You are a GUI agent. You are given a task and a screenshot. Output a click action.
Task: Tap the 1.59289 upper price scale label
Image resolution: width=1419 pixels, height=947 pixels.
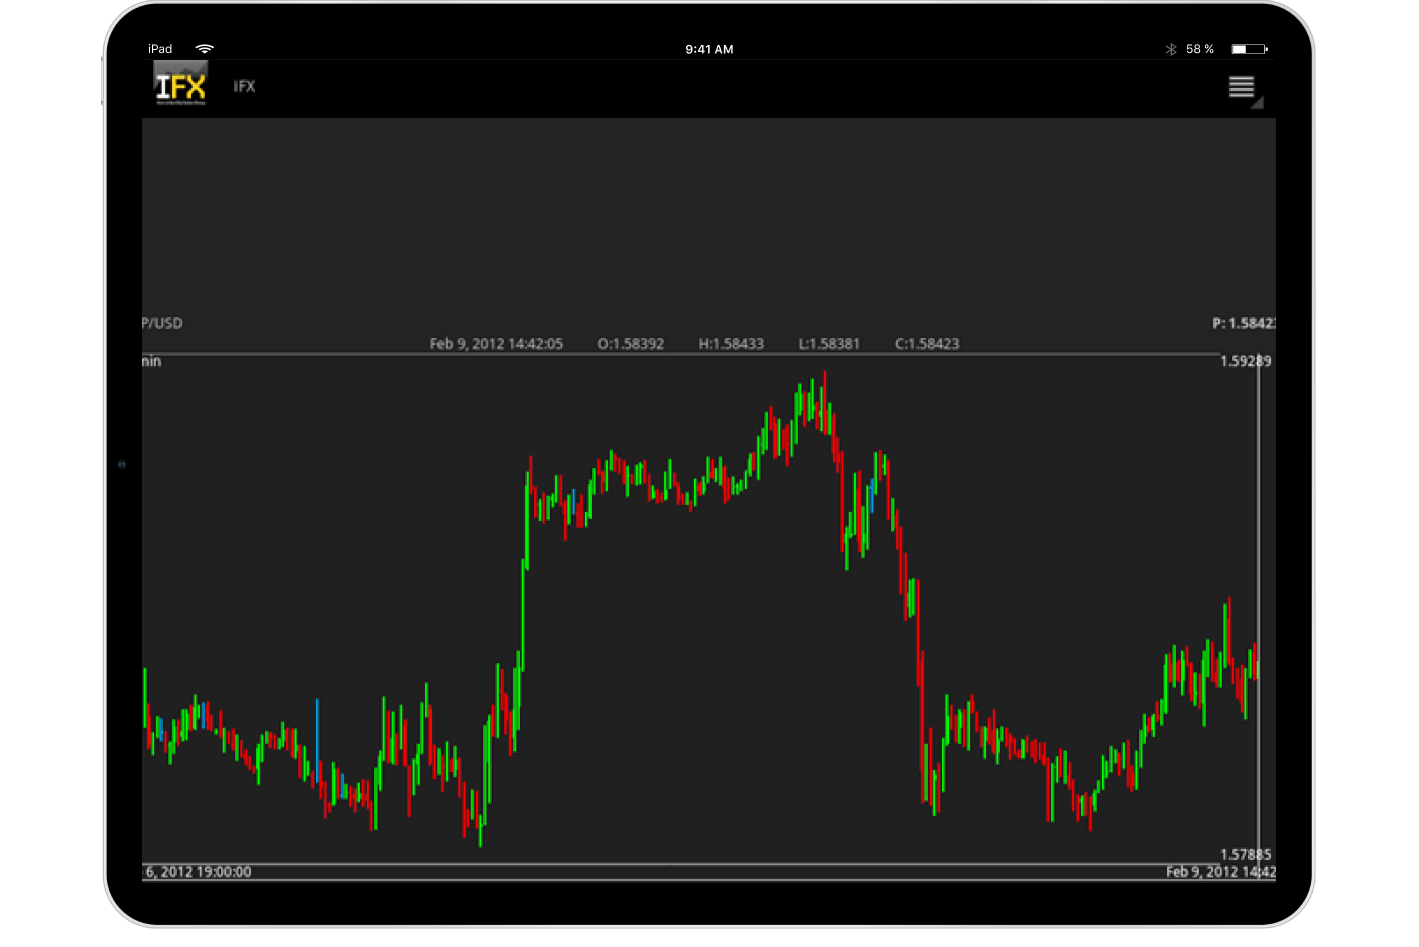[x=1245, y=361]
